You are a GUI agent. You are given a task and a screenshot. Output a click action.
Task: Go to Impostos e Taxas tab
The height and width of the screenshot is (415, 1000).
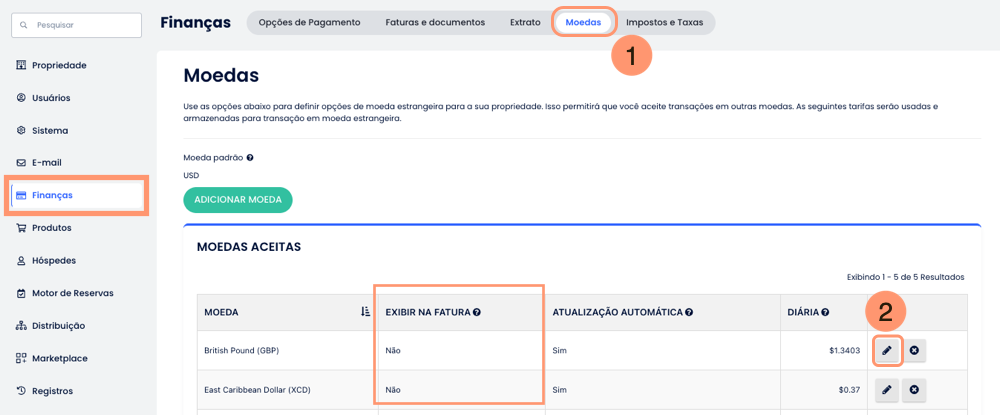click(x=664, y=22)
